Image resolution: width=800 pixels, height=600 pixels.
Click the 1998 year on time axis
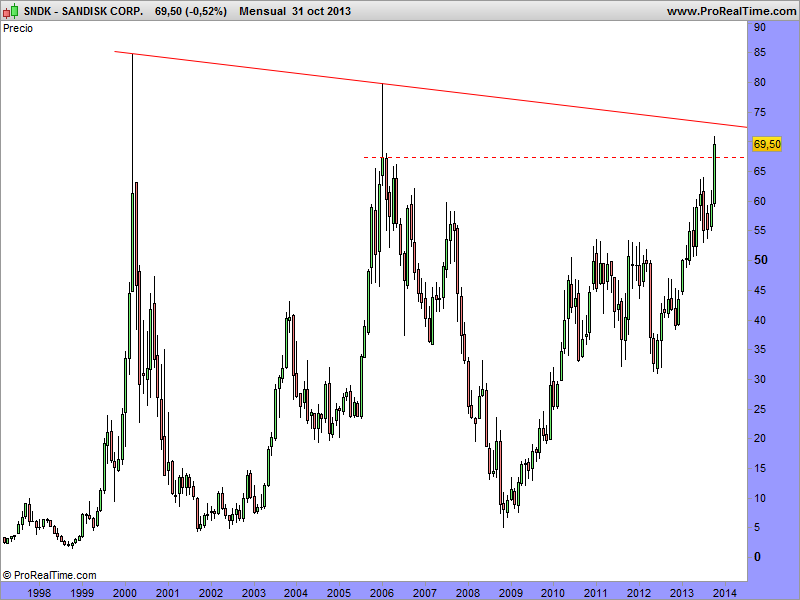click(39, 592)
